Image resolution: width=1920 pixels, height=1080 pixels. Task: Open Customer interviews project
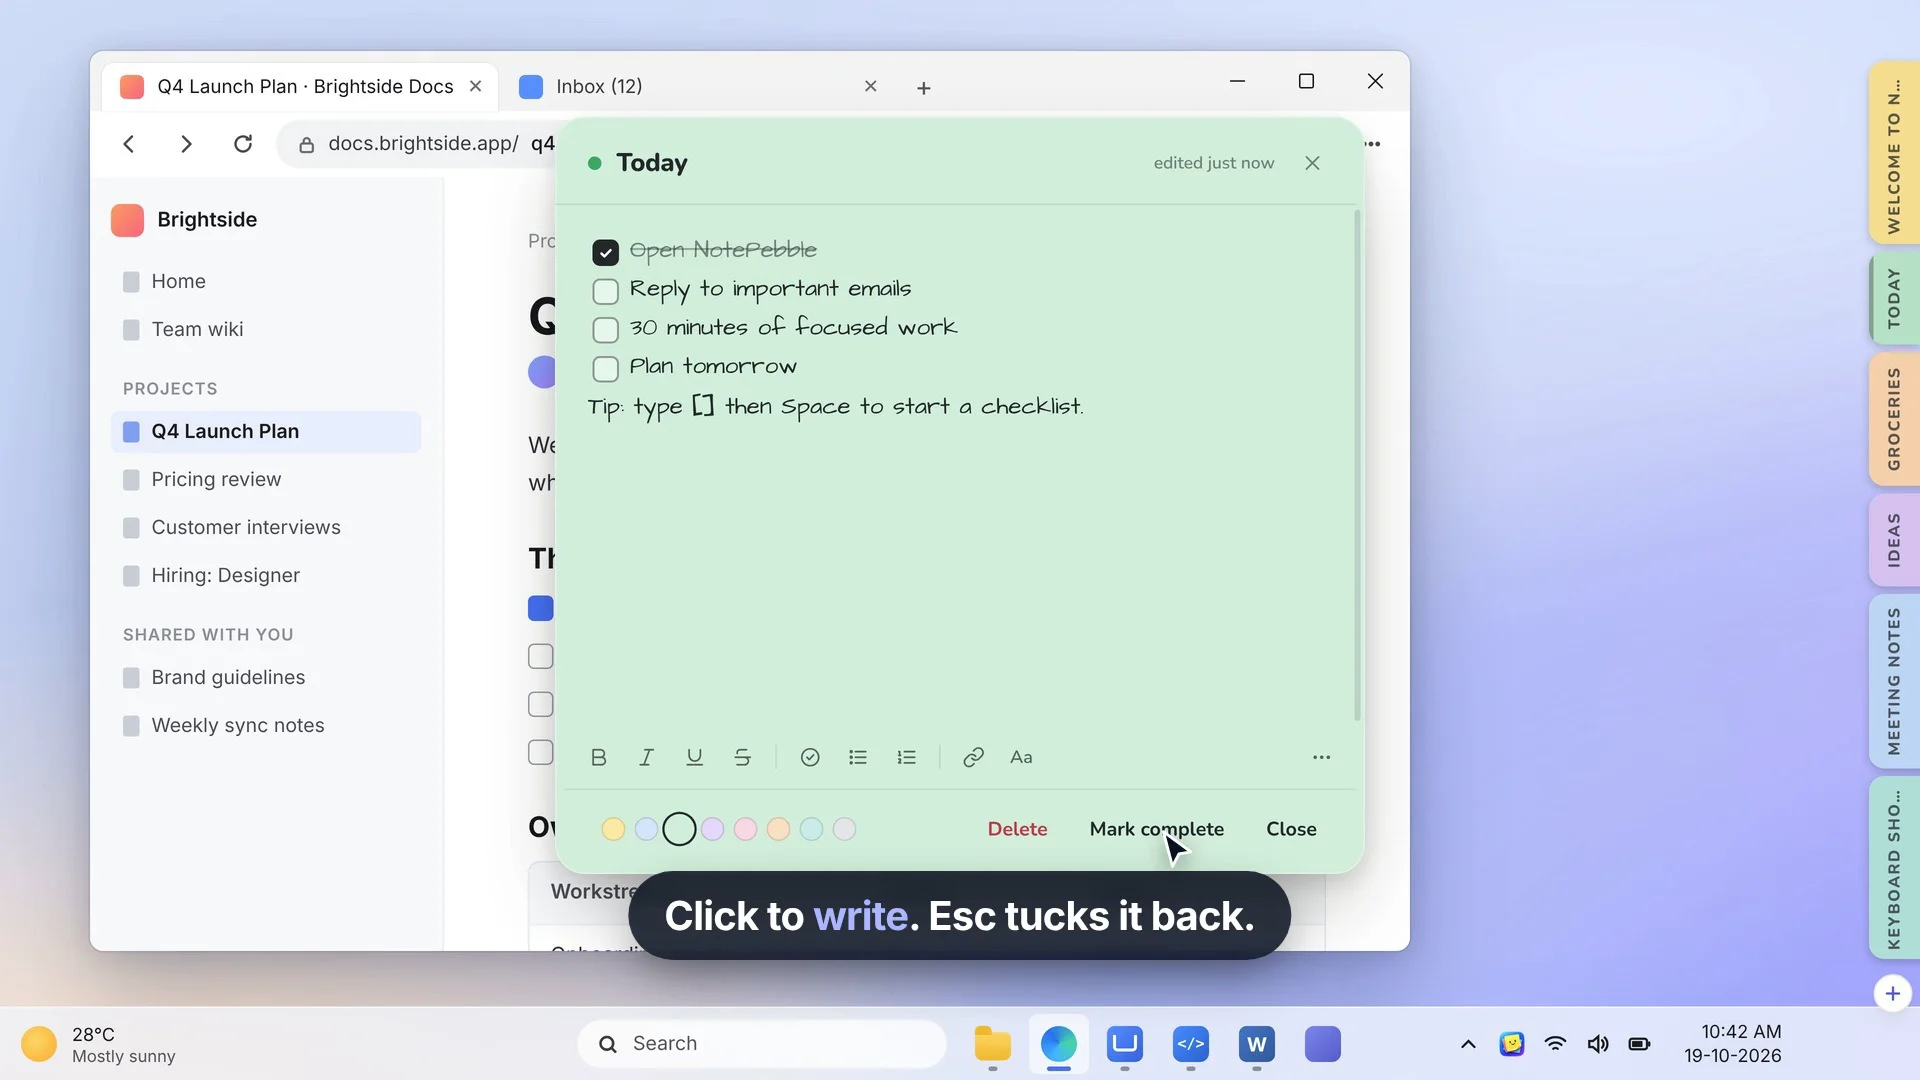click(266, 528)
